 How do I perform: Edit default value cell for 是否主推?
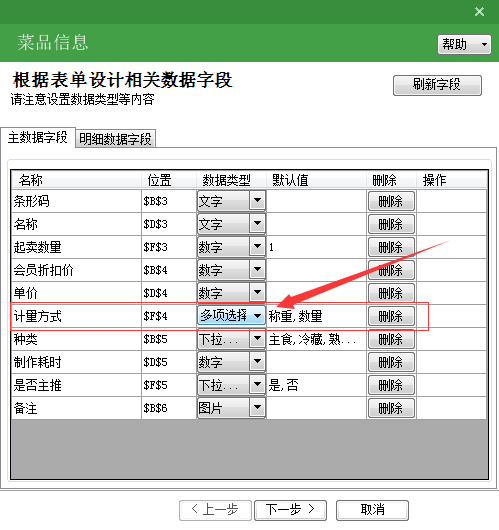316,385
